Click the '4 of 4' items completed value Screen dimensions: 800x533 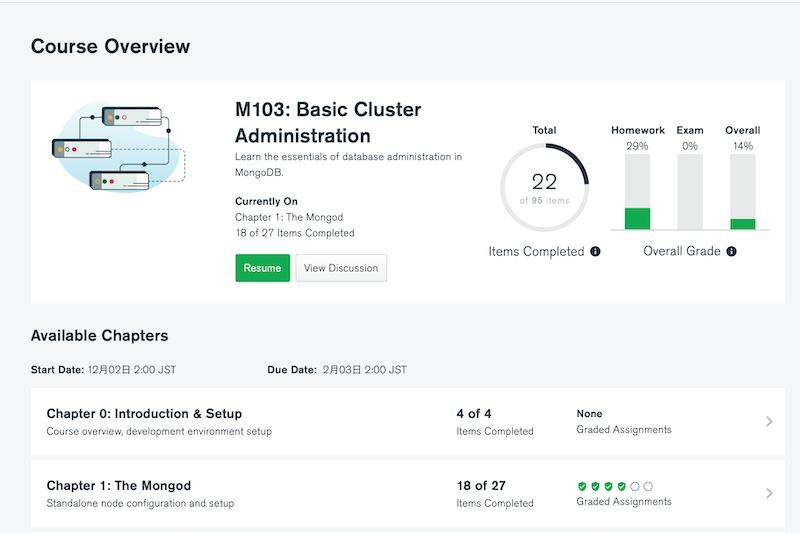[474, 414]
